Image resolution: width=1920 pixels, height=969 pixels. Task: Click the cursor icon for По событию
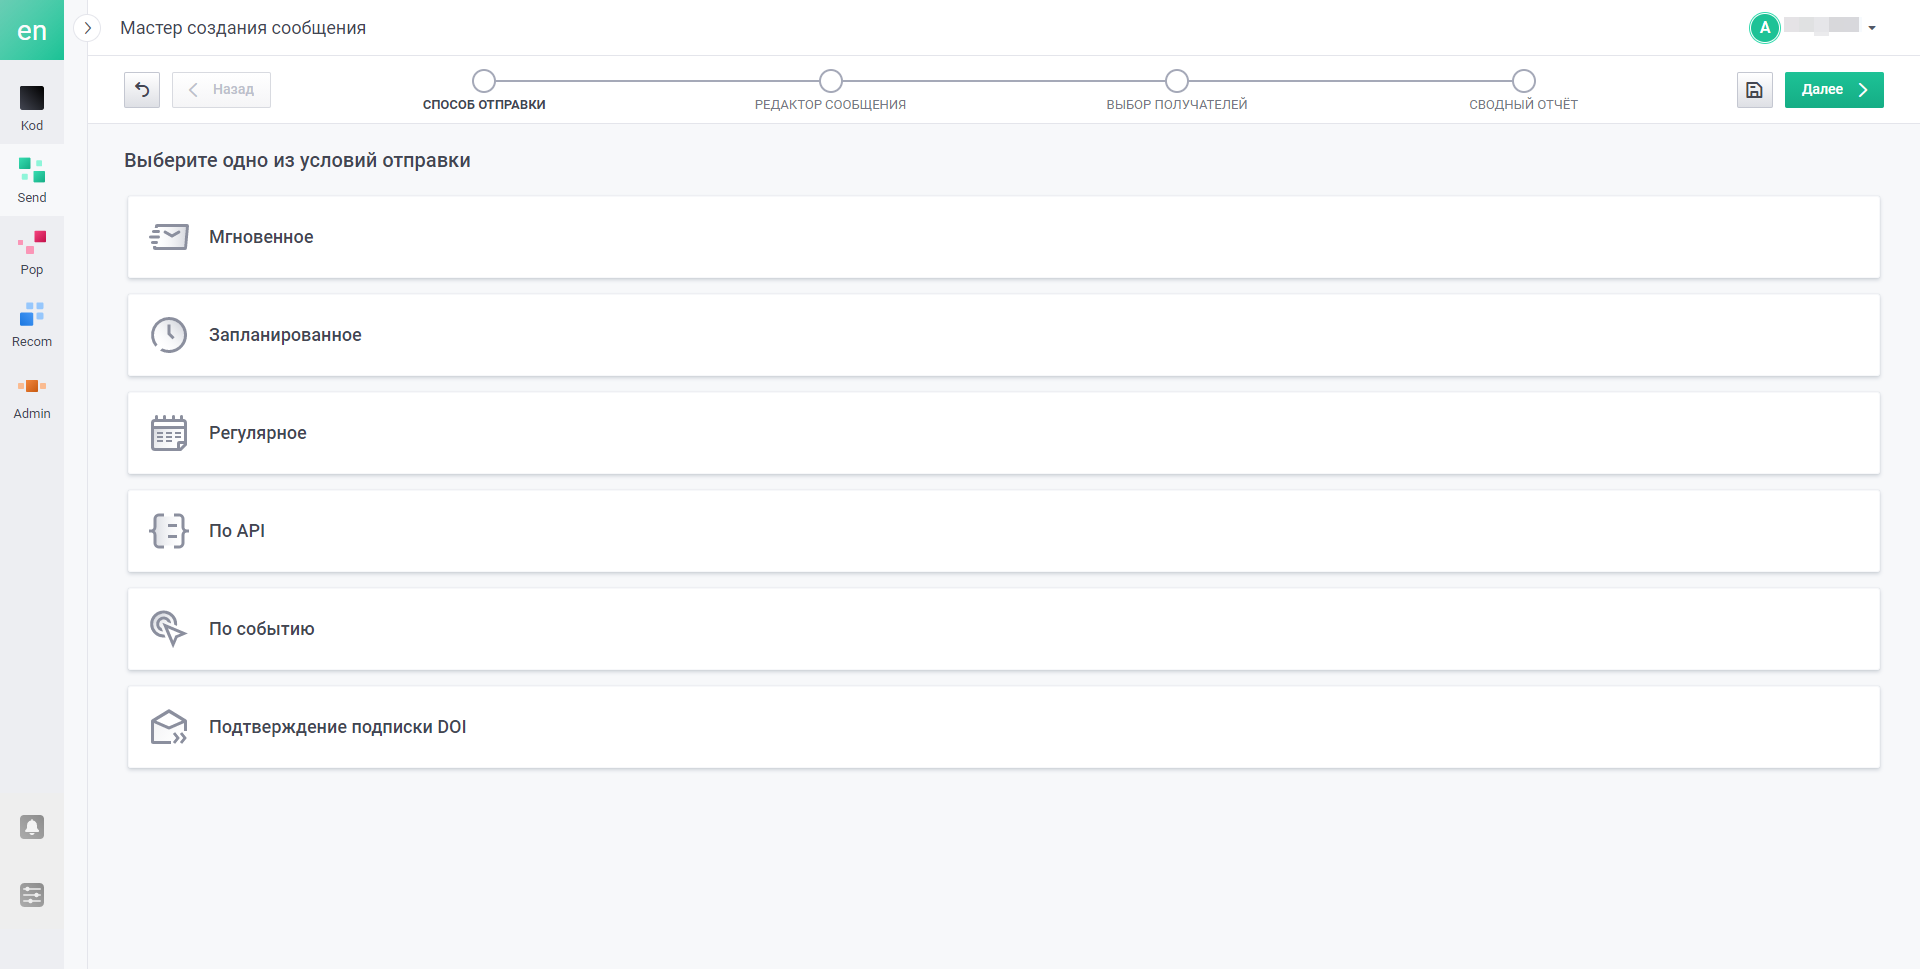click(x=168, y=629)
